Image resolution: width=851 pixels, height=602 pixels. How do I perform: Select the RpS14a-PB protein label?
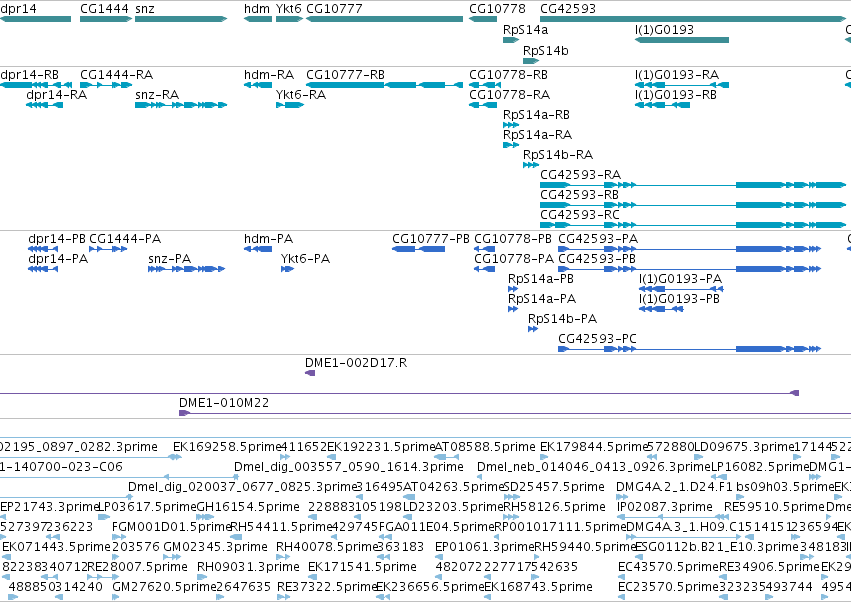(x=541, y=279)
